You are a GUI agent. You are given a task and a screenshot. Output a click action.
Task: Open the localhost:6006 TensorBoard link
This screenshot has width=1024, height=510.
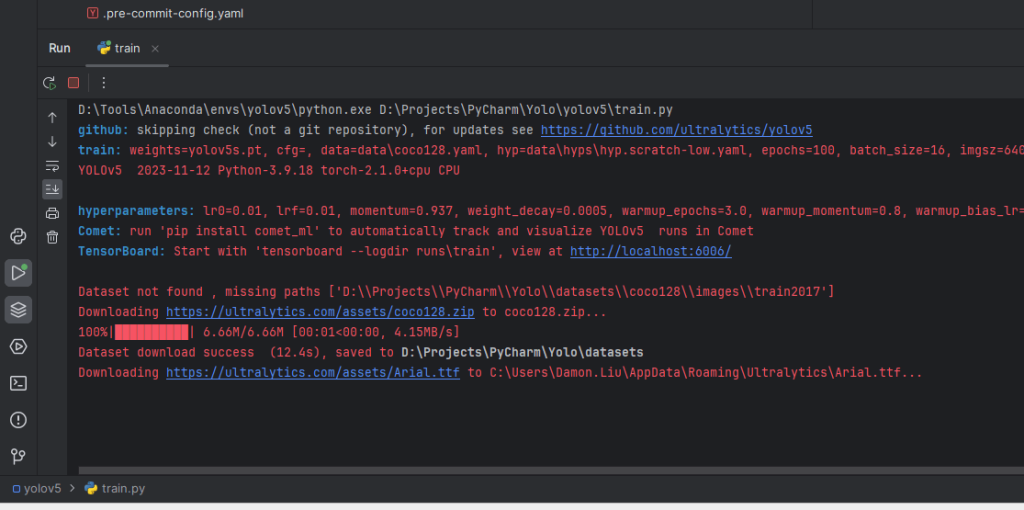650,251
